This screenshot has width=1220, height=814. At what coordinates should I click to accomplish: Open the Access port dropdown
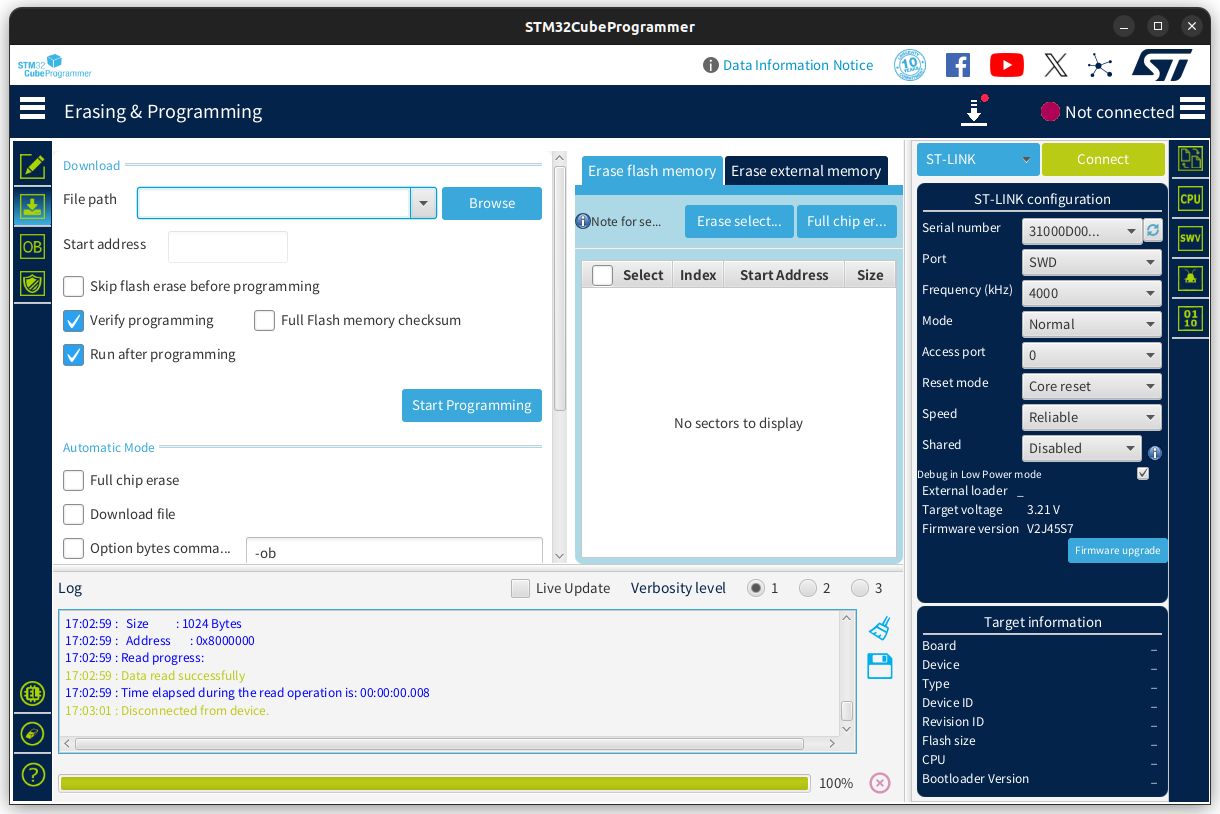point(1092,356)
